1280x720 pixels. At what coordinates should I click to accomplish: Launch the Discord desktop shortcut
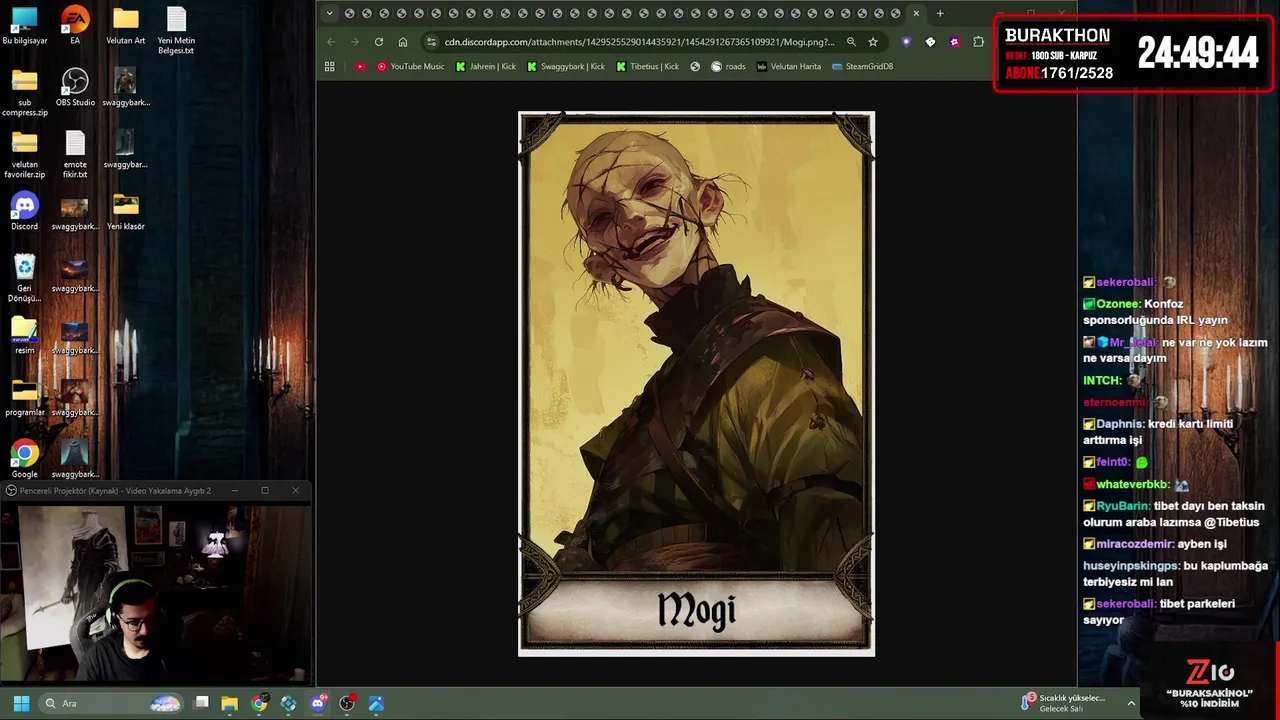(x=25, y=212)
